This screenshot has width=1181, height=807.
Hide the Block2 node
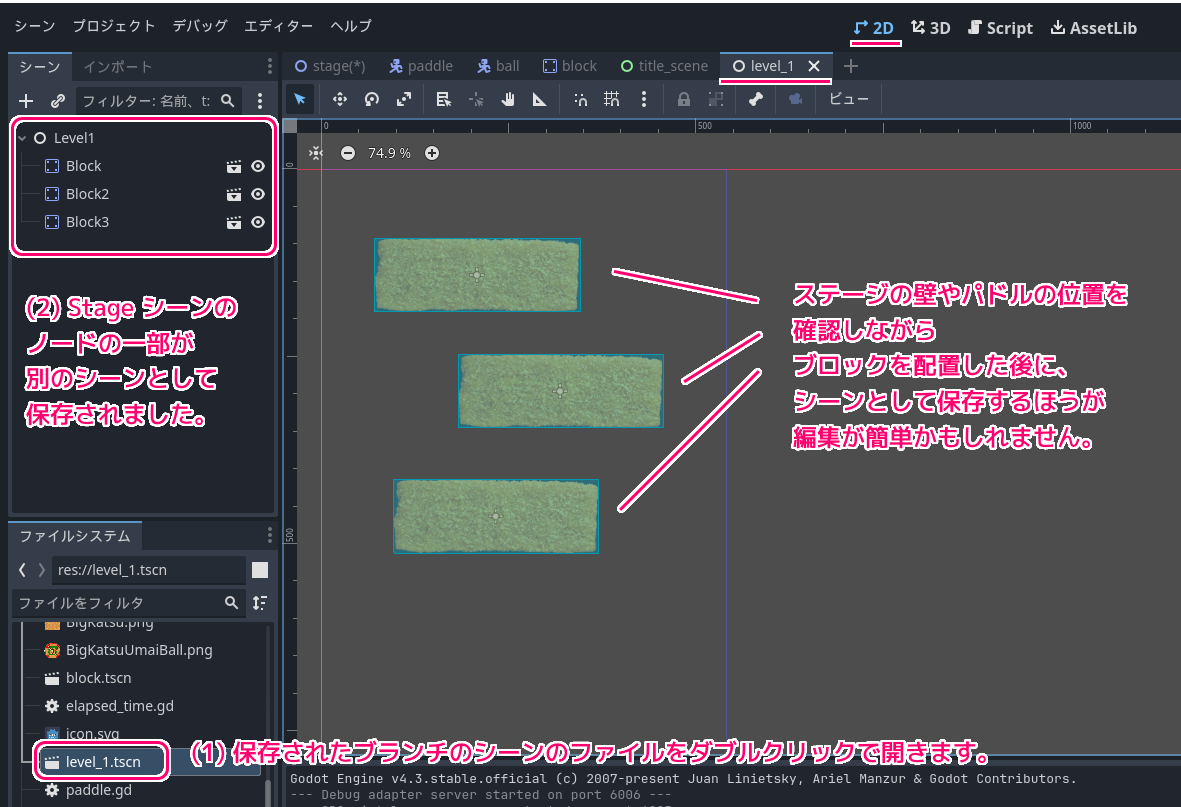(x=258, y=194)
